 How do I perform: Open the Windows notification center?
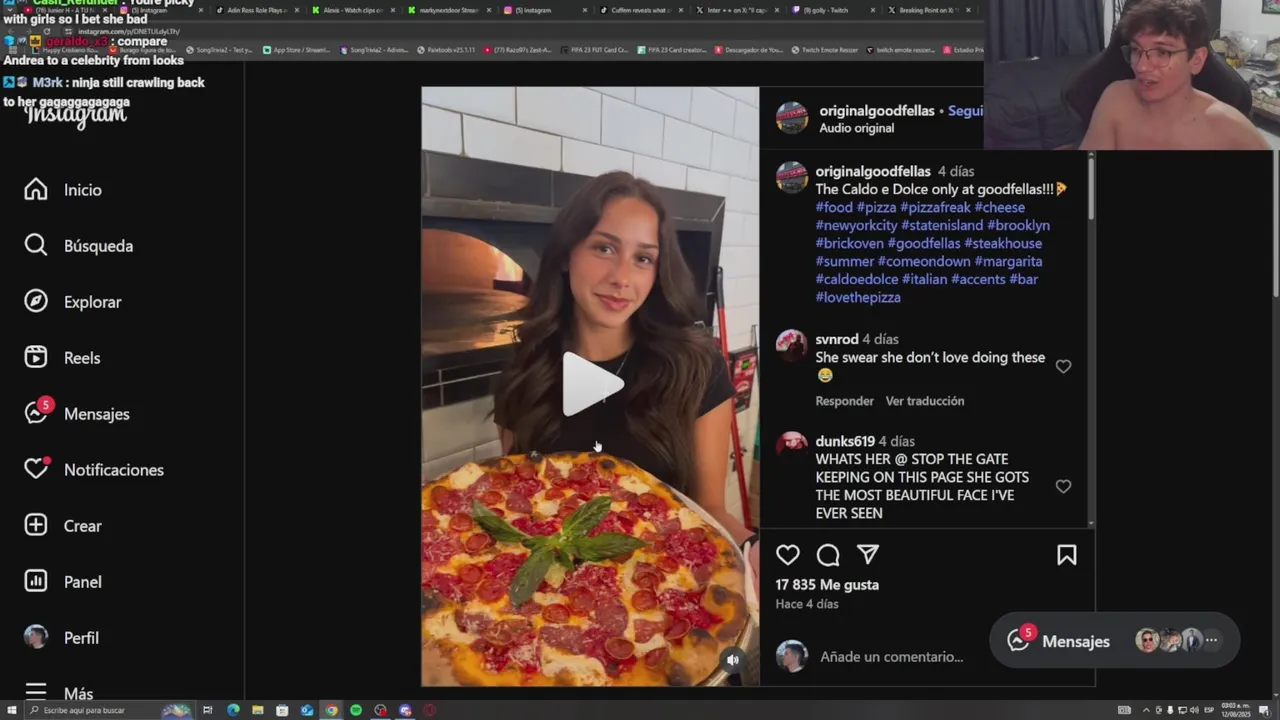[x=1265, y=710]
